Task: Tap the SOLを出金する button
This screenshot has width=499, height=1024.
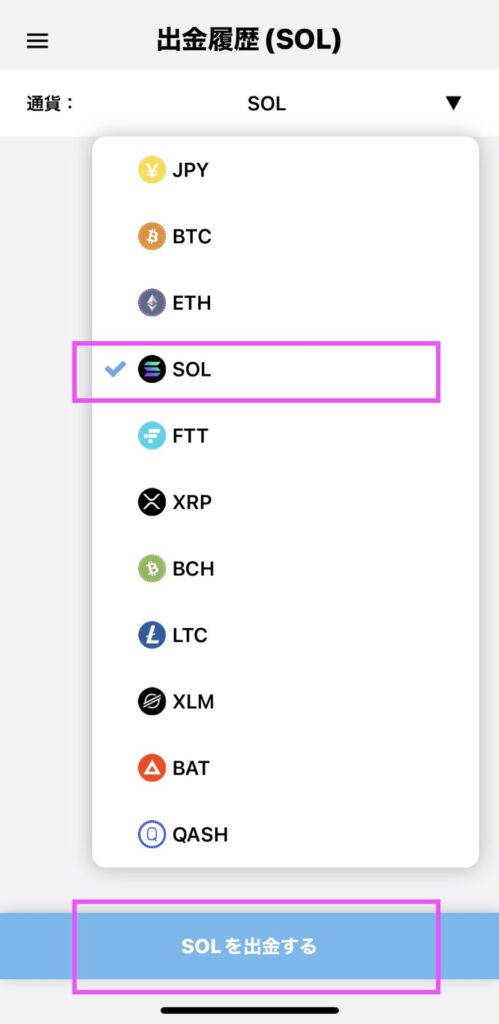Action: point(250,946)
